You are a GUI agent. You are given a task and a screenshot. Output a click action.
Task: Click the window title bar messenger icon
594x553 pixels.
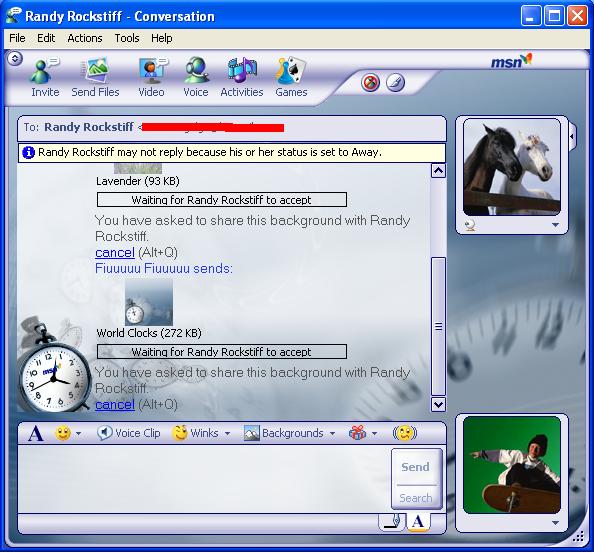[14, 16]
